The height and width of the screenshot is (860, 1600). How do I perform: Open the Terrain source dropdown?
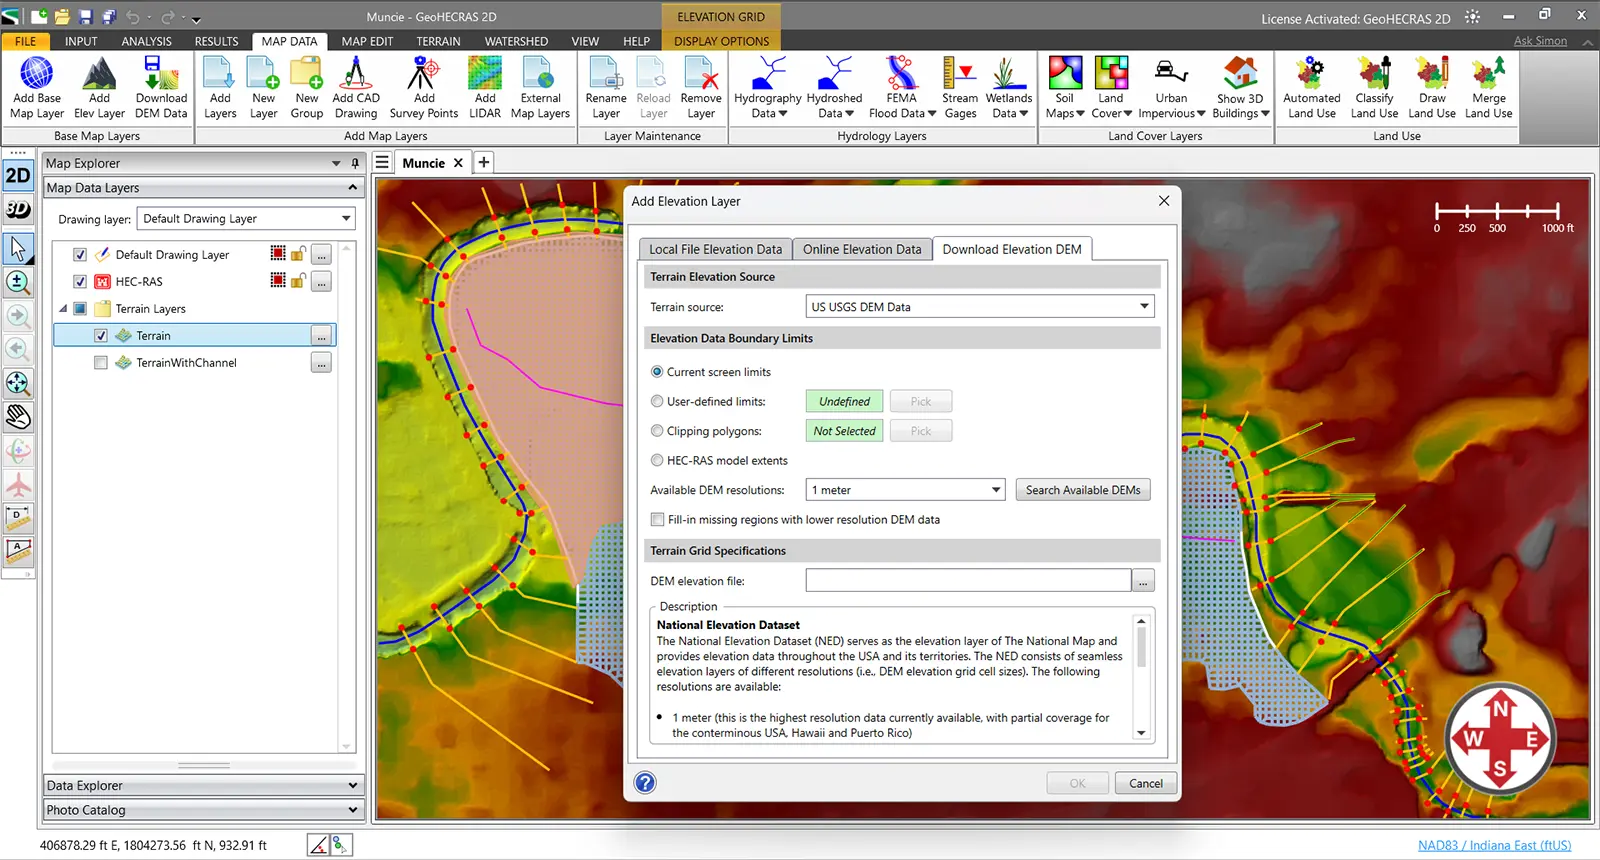pyautogui.click(x=979, y=307)
